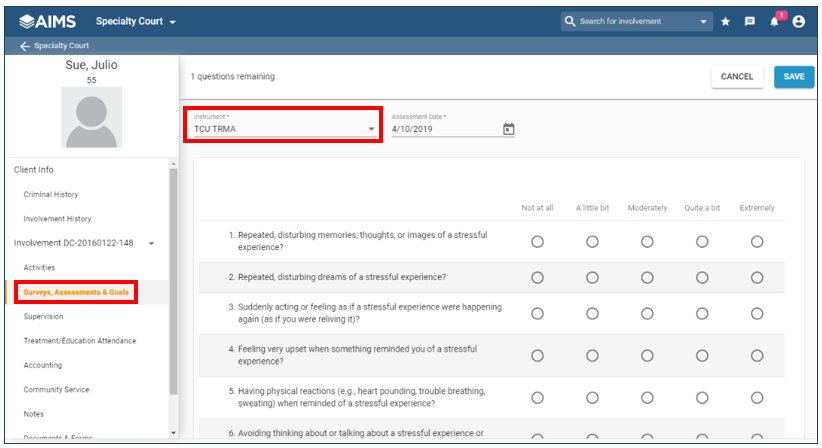Open the user account profile icon
Screen dimensions: 822x448
coord(799,21)
